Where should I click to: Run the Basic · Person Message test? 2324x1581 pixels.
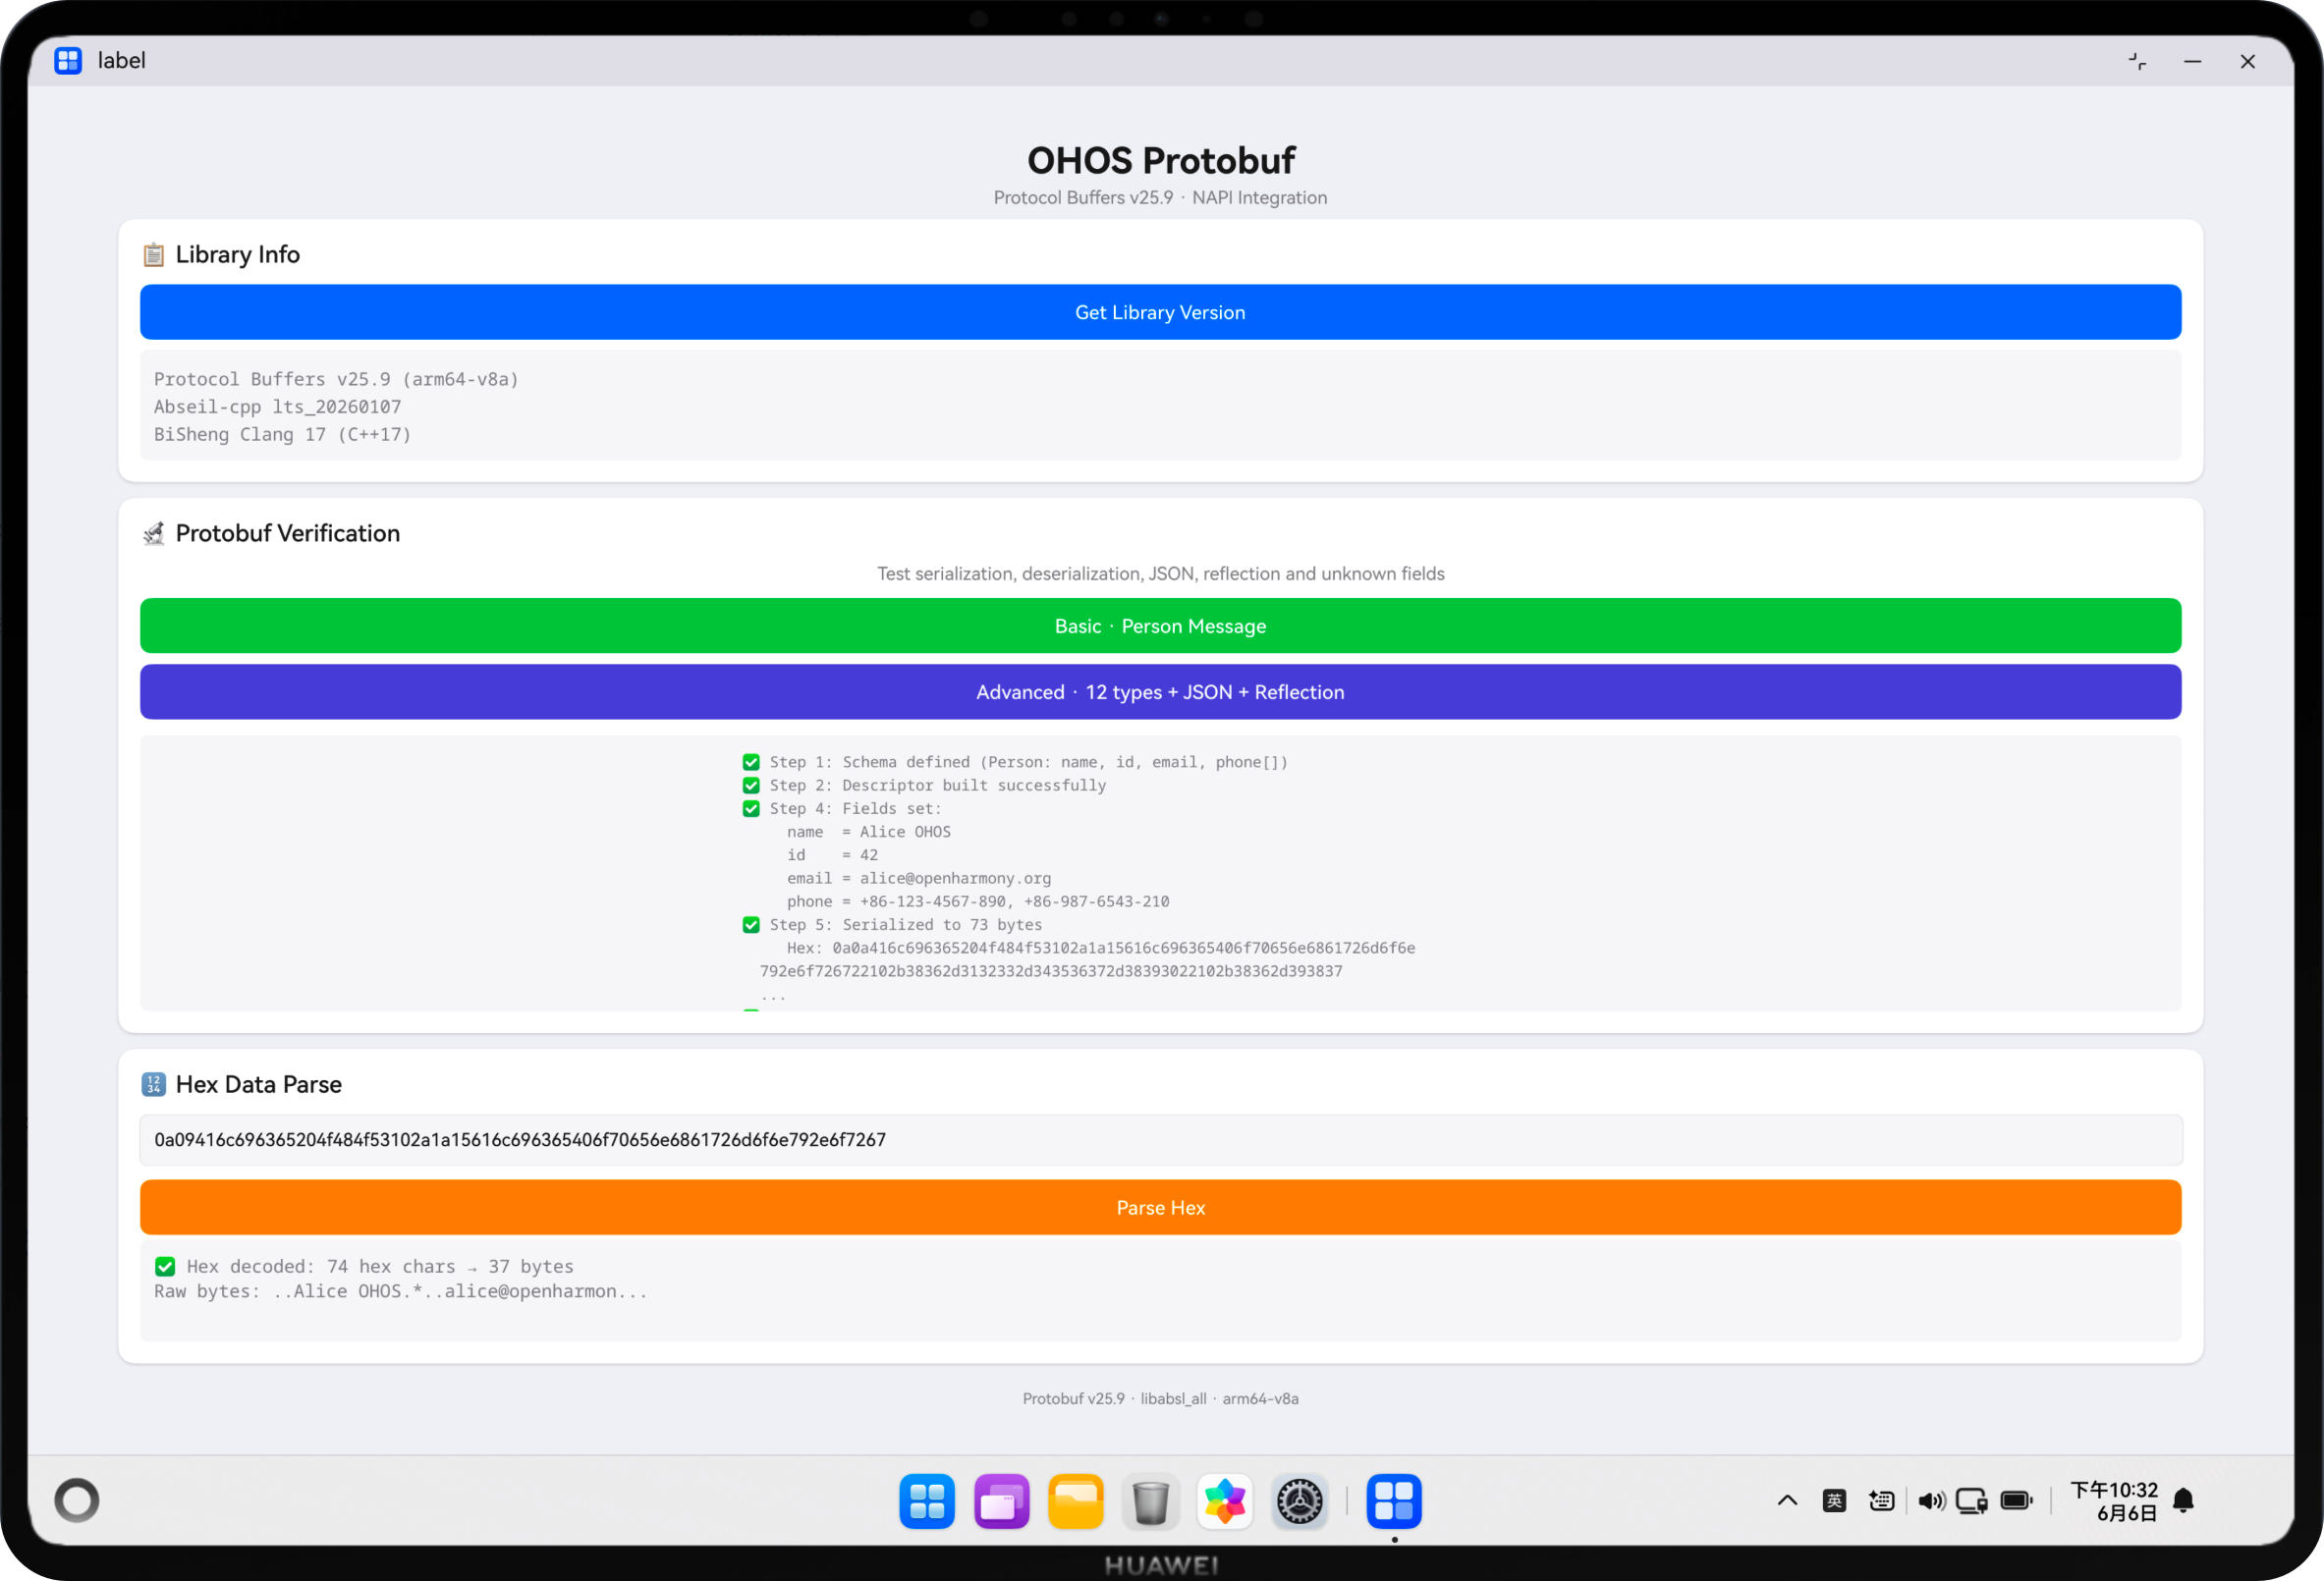(1160, 626)
